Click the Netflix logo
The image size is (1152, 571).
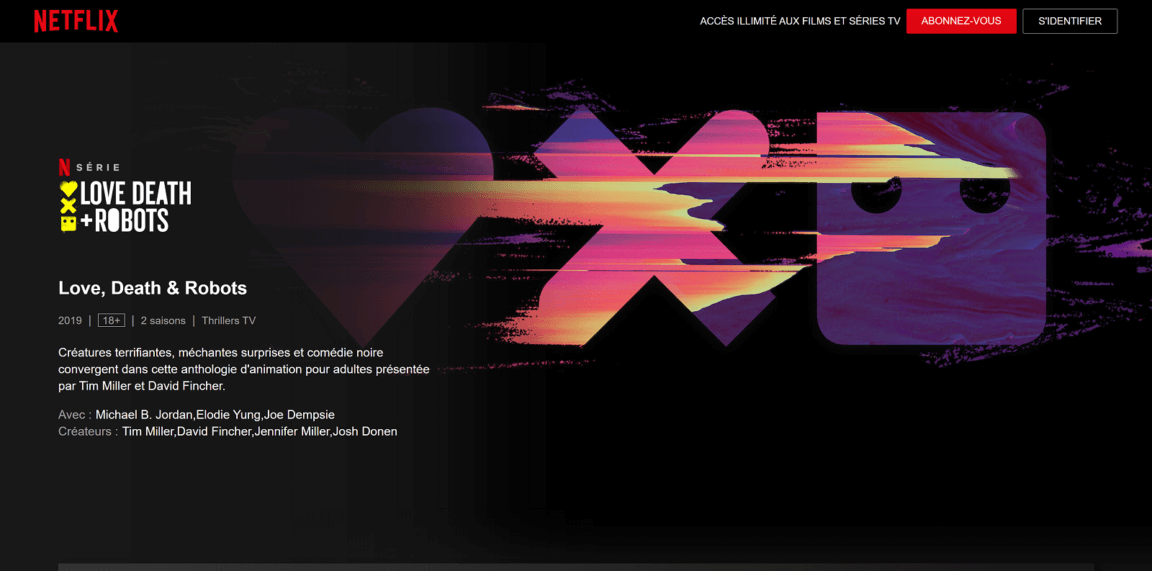click(76, 21)
